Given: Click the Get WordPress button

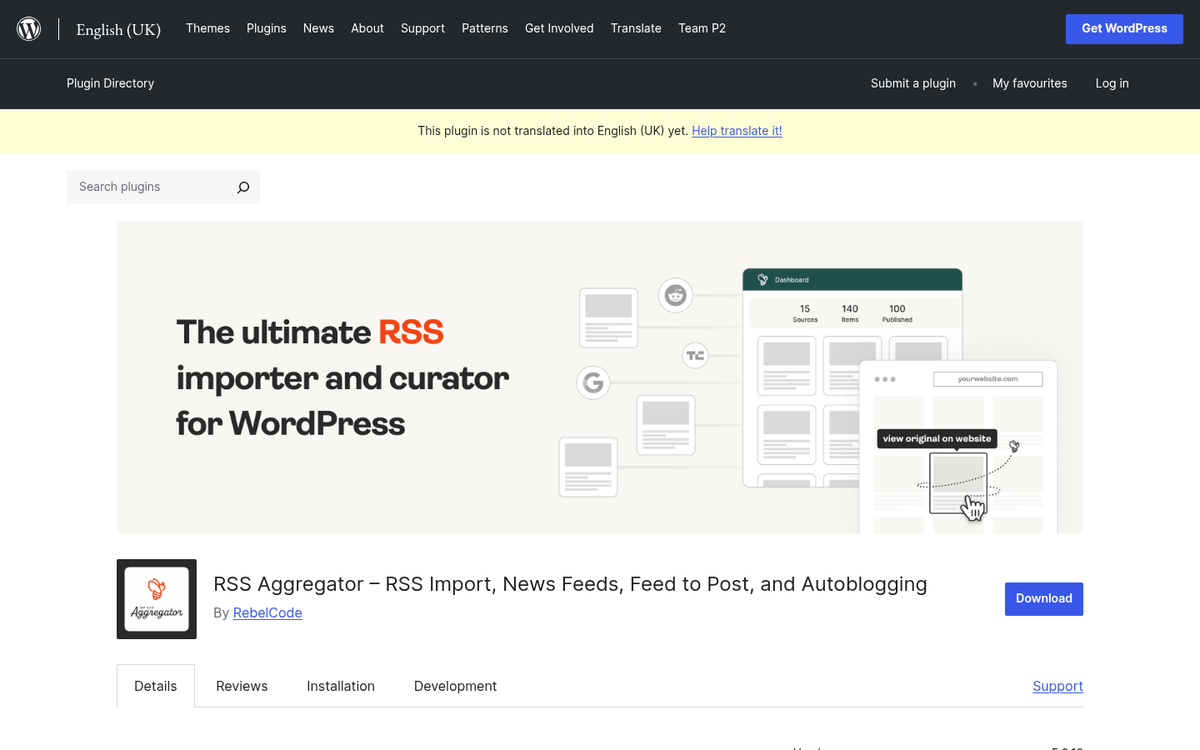Looking at the screenshot, I should coord(1124,28).
